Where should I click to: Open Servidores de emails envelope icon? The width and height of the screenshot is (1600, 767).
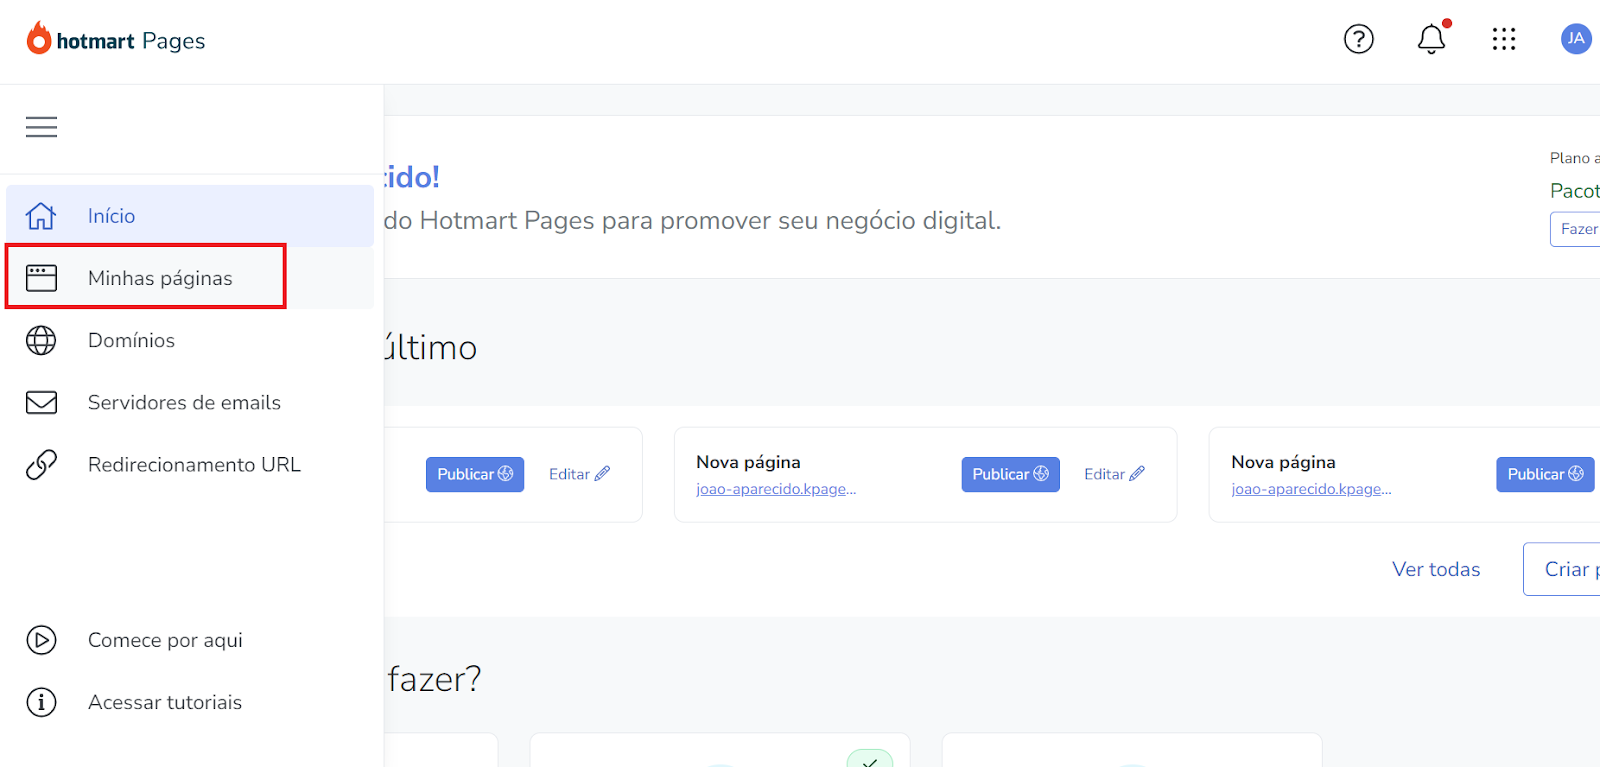(41, 402)
